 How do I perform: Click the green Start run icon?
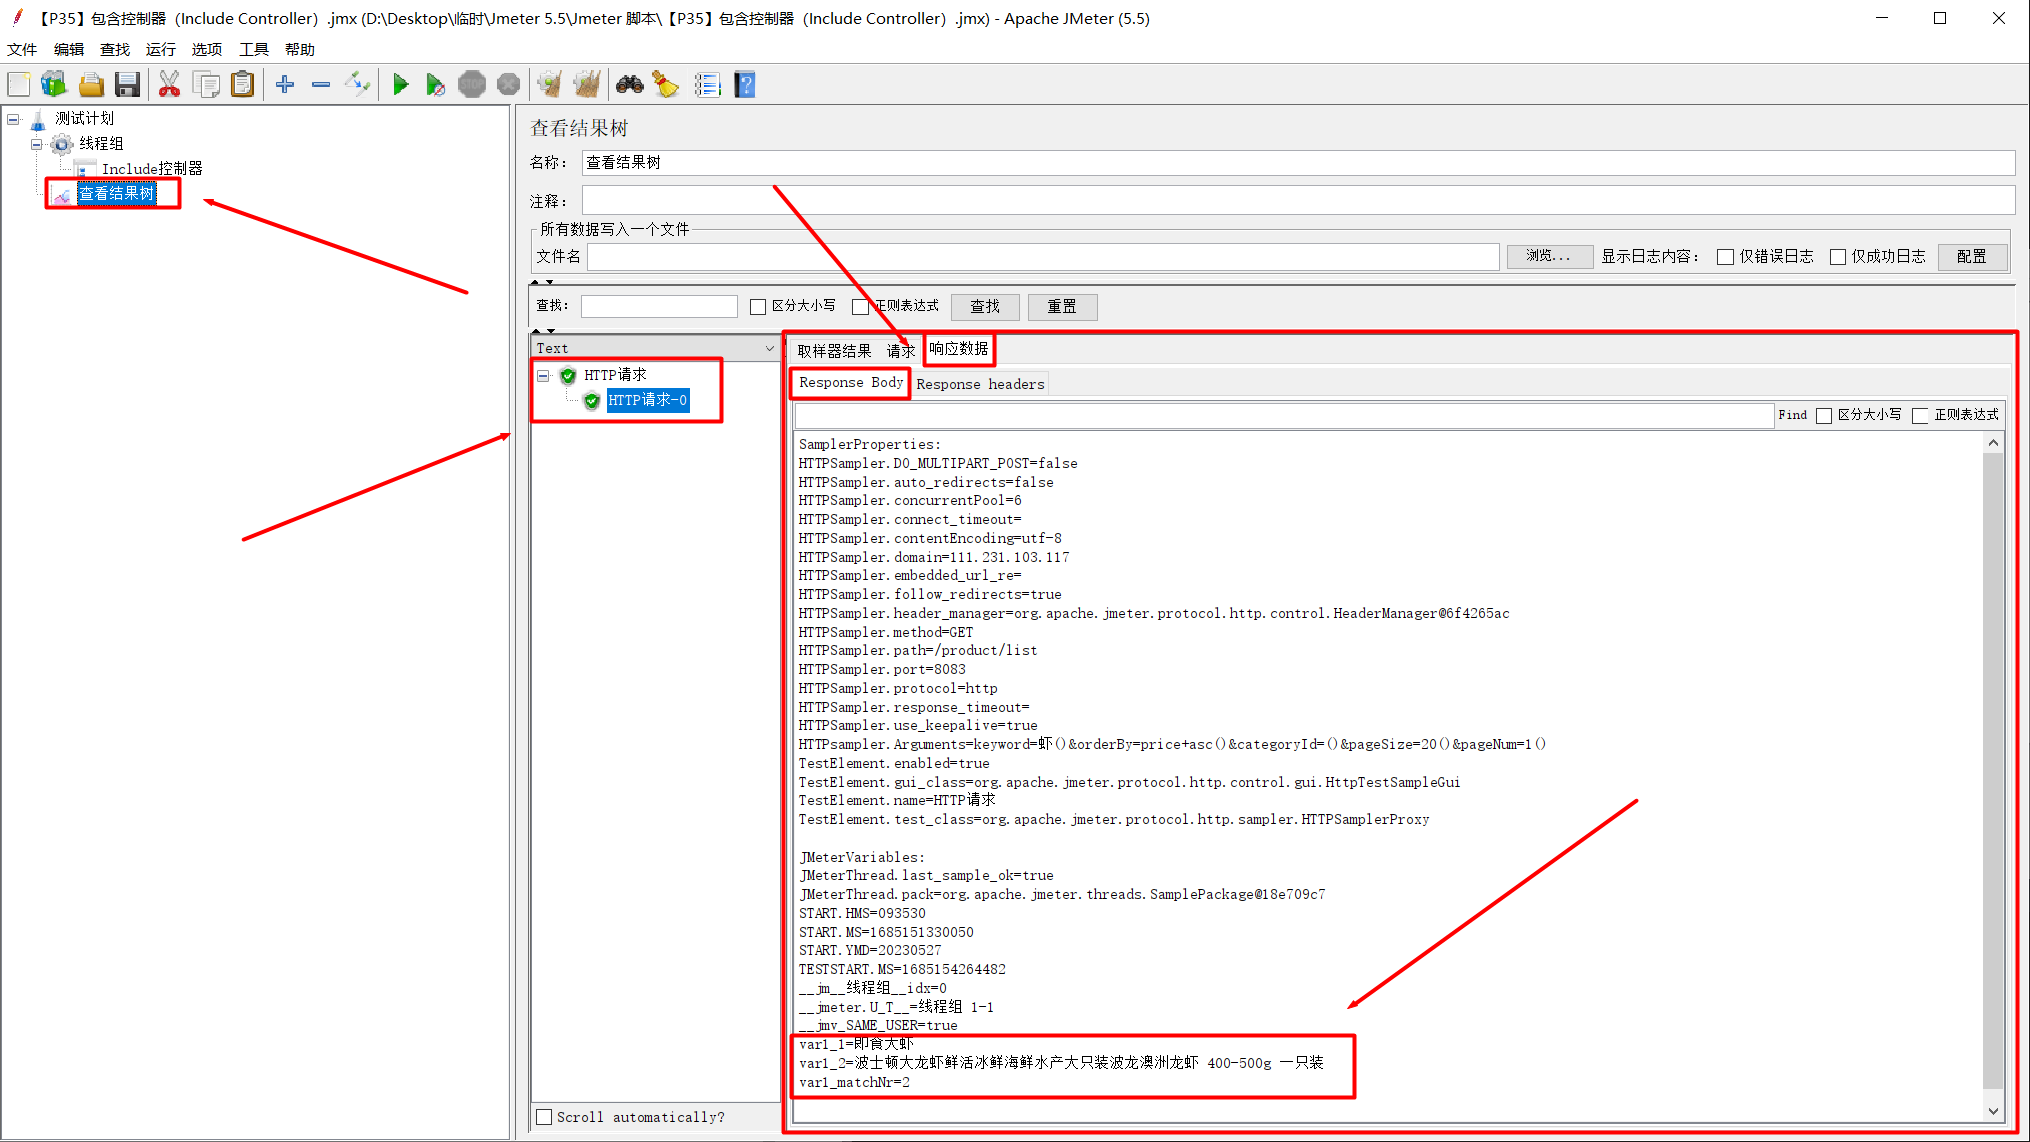pyautogui.click(x=400, y=85)
